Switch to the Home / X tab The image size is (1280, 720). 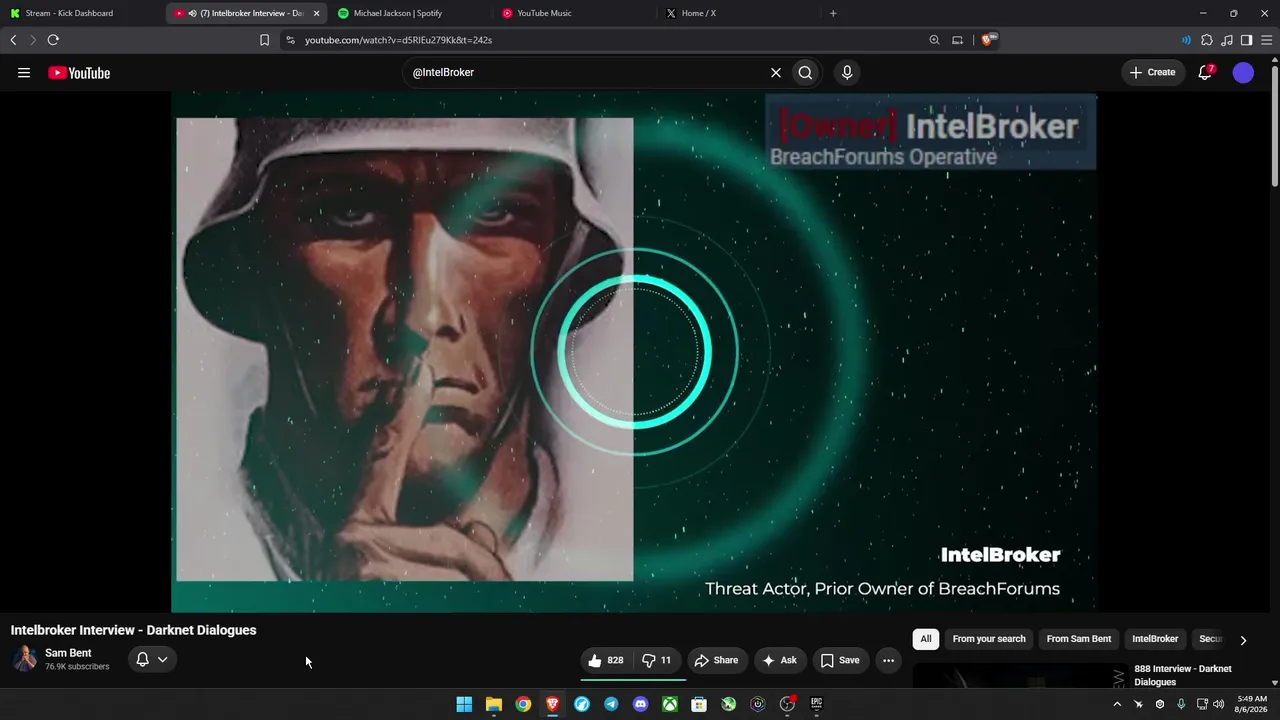(x=735, y=13)
